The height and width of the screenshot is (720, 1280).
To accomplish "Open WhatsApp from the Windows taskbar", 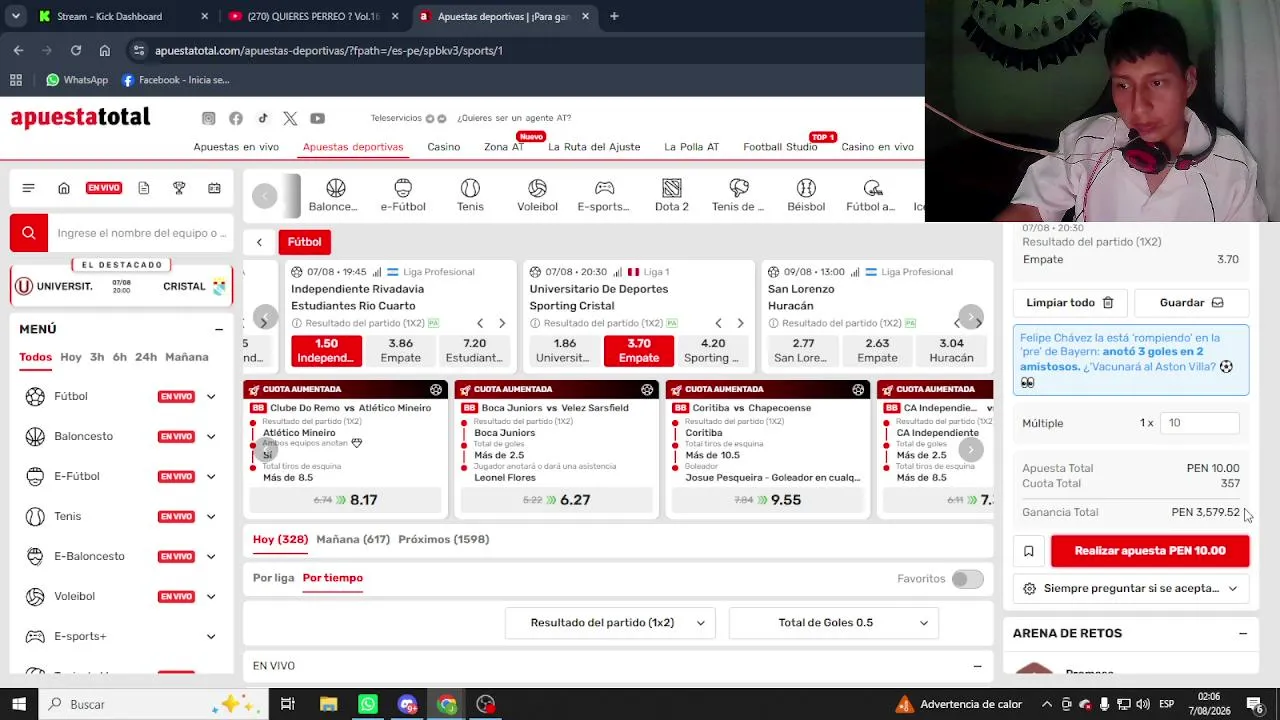I will point(368,704).
